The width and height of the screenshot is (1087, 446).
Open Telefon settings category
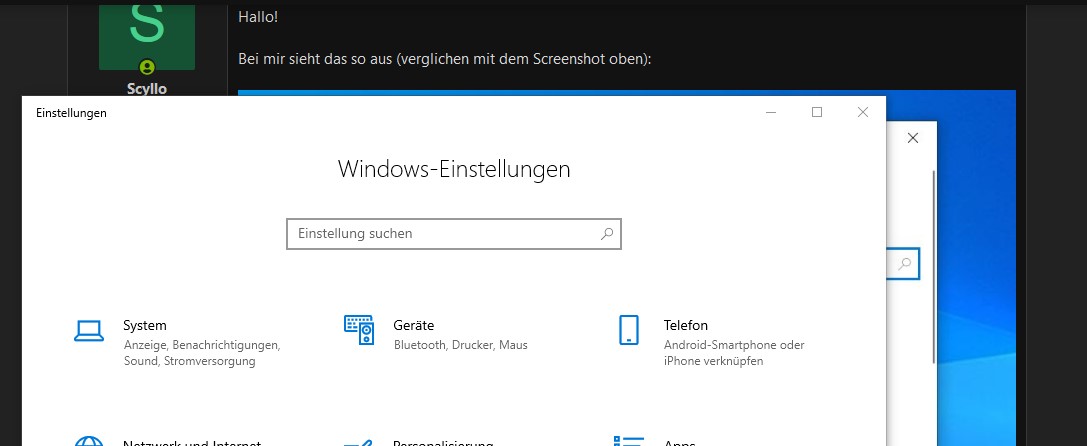tap(712, 343)
